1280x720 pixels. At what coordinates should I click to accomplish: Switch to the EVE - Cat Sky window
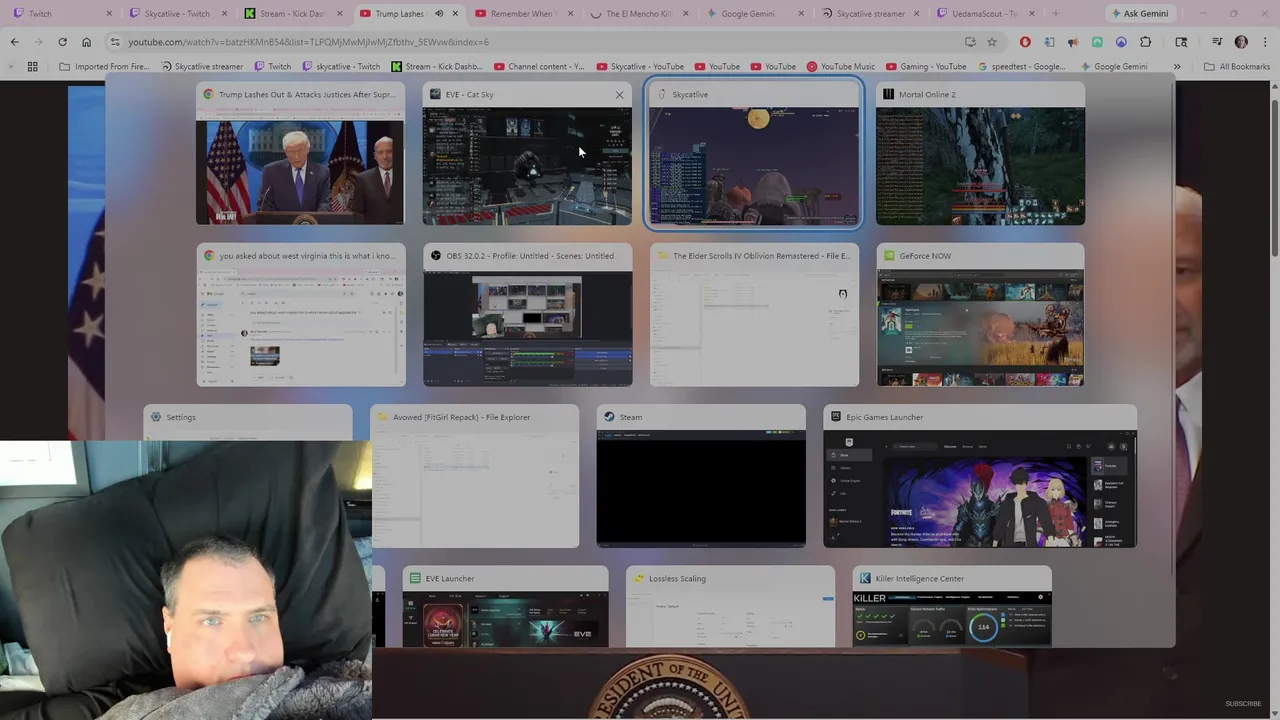pyautogui.click(x=527, y=154)
